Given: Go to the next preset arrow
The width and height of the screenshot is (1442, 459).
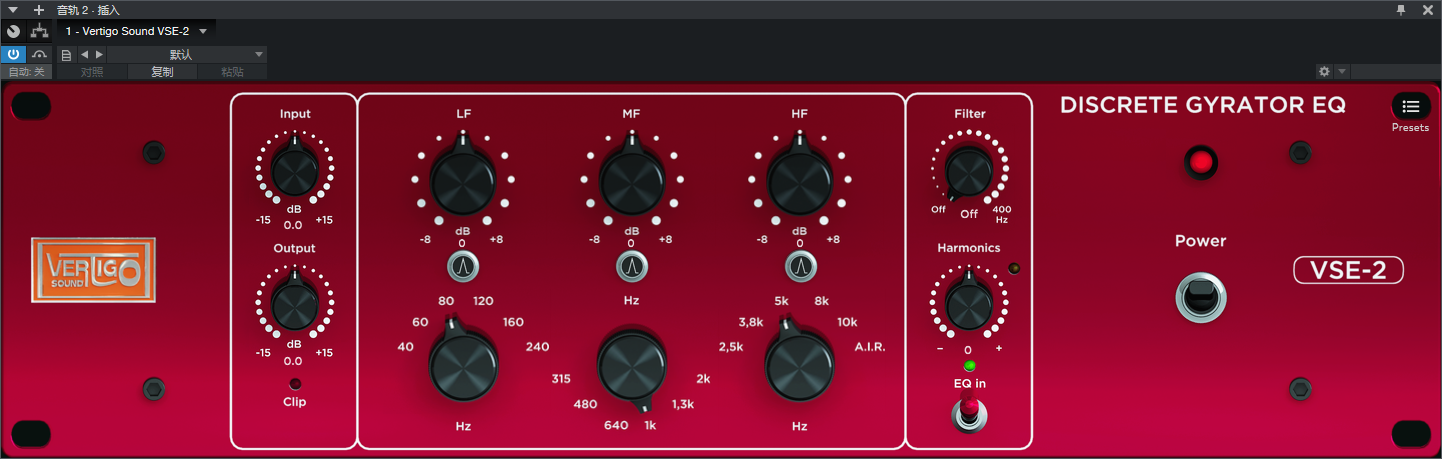Looking at the screenshot, I should coord(98,54).
